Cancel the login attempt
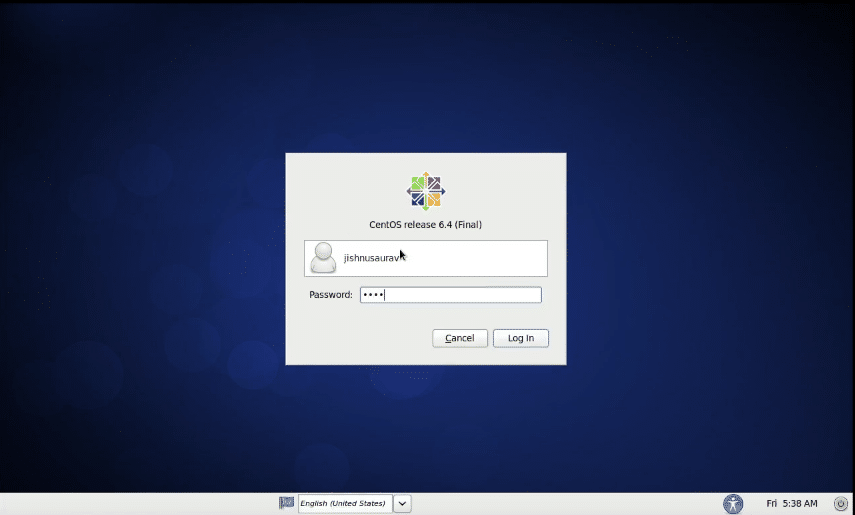855x515 pixels. point(460,338)
